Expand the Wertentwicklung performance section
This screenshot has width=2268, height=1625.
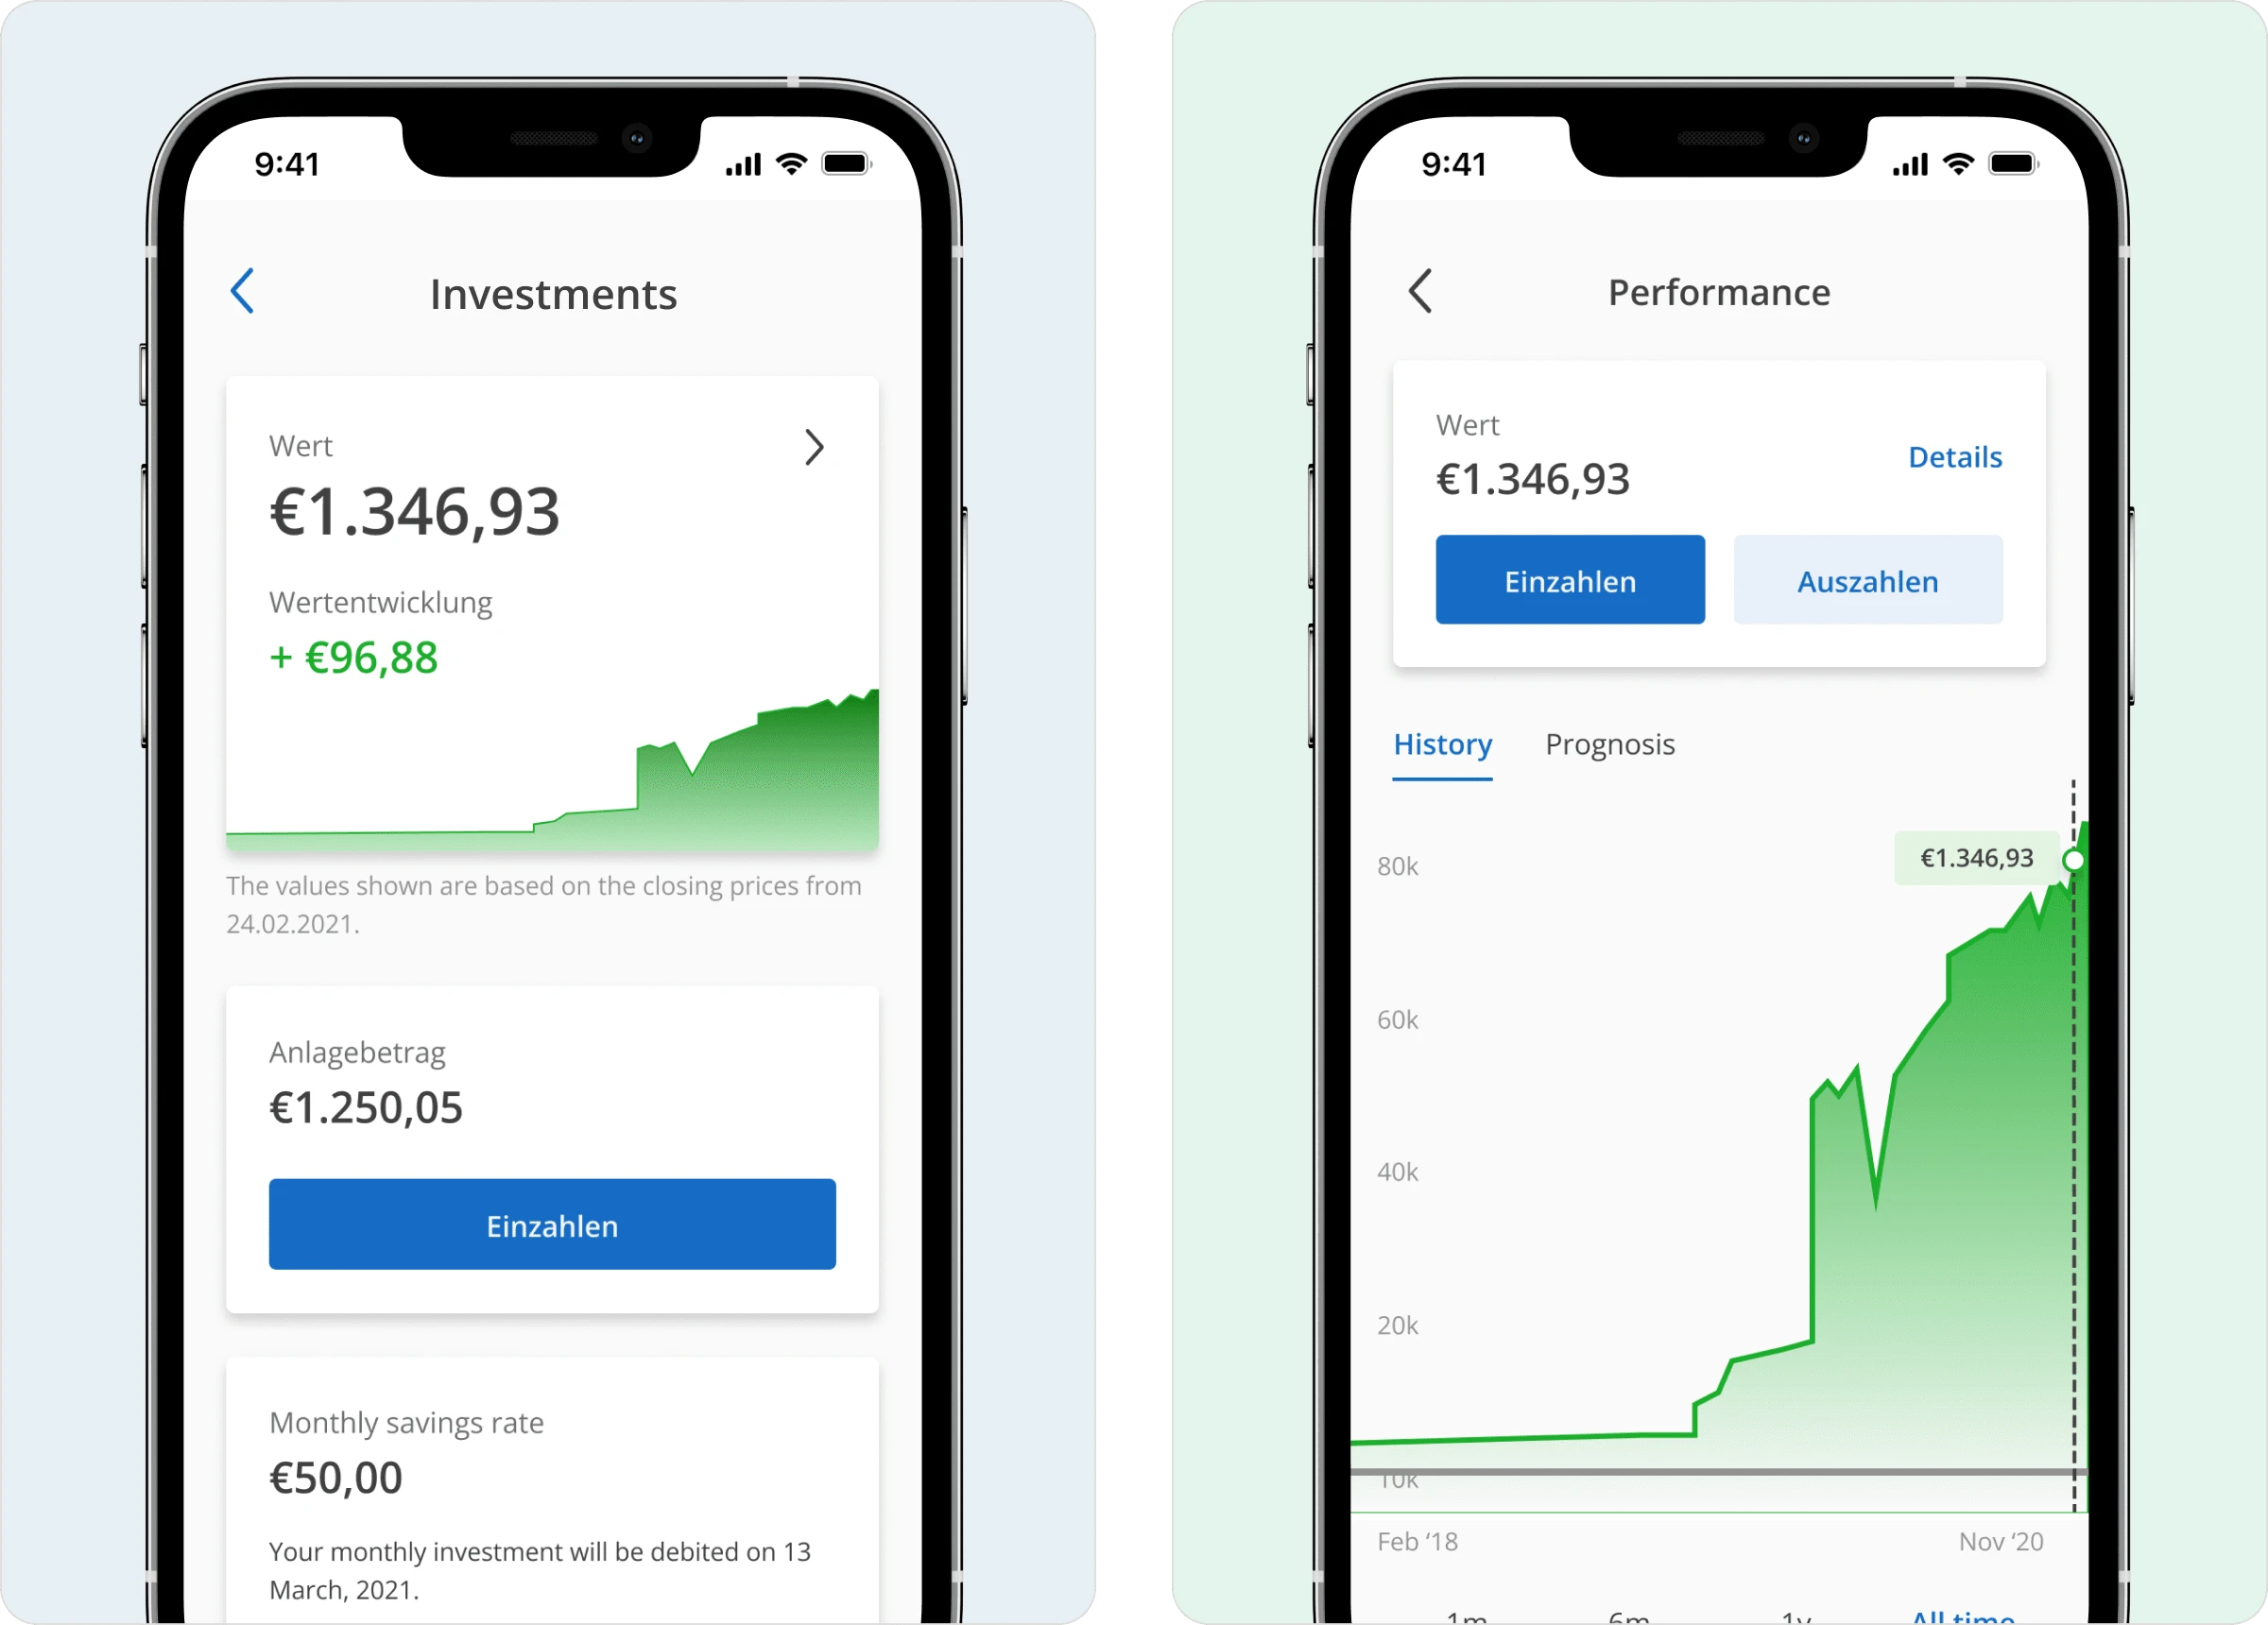(813, 445)
